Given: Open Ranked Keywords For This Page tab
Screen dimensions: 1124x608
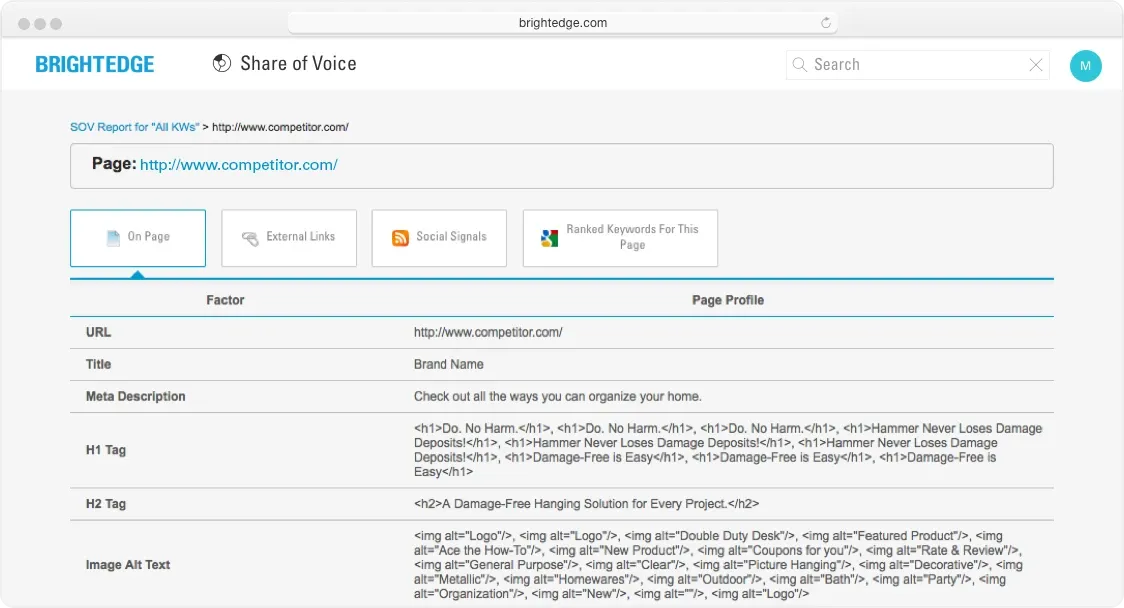Looking at the screenshot, I should [620, 238].
